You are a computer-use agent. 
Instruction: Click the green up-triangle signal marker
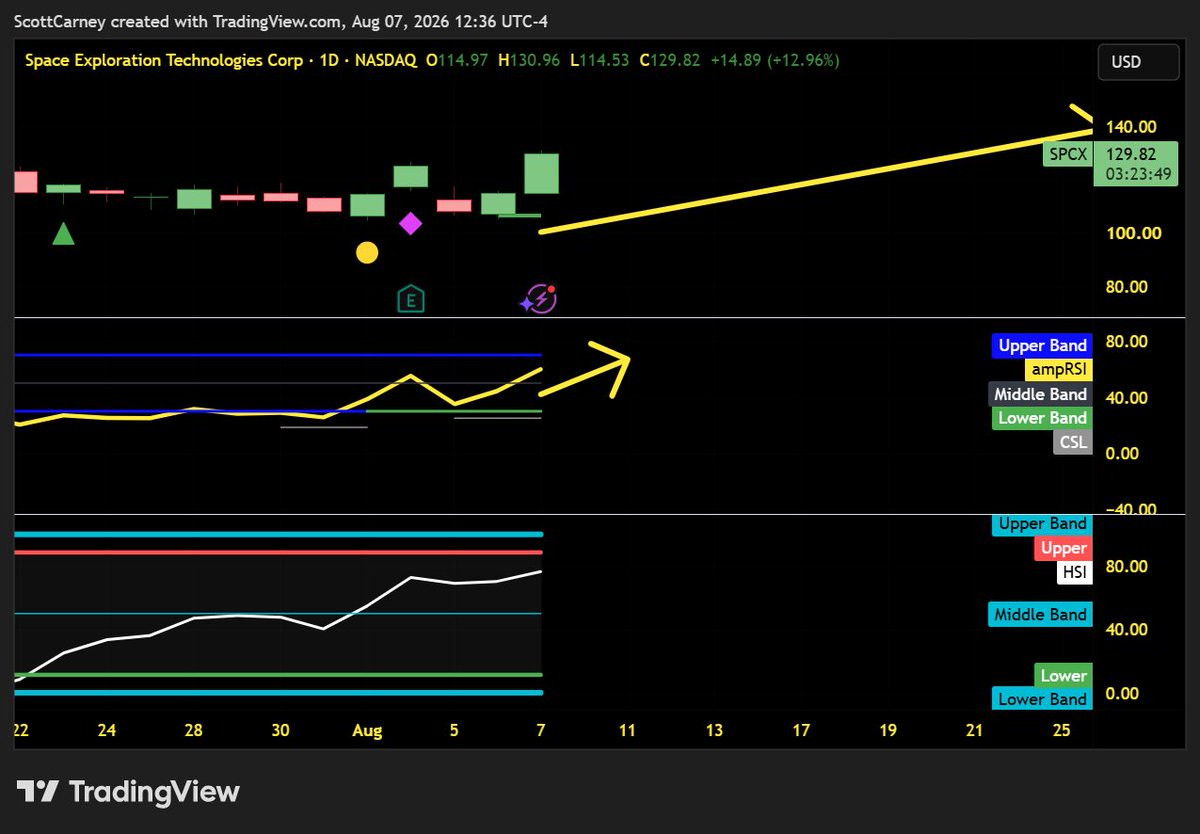tap(64, 235)
